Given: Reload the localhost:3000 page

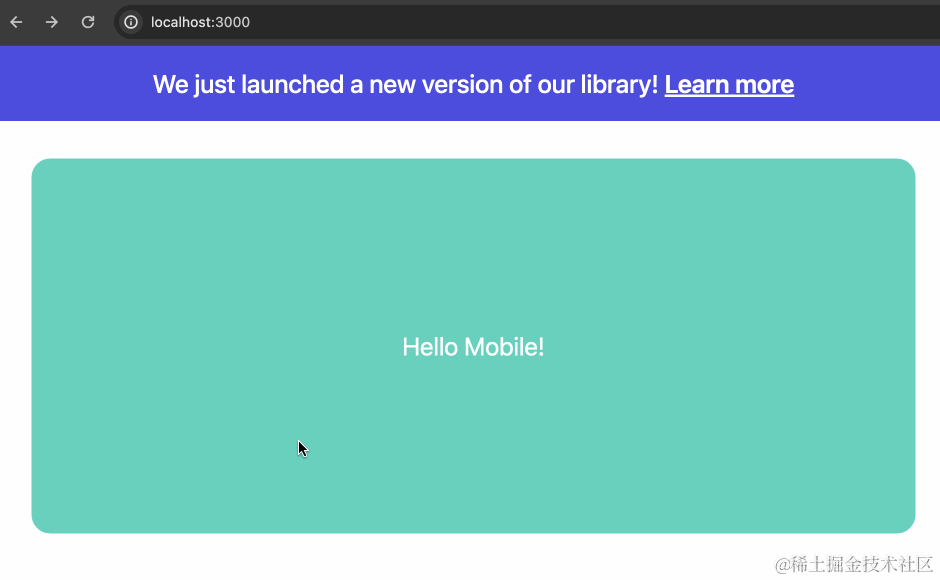Looking at the screenshot, I should click(88, 21).
